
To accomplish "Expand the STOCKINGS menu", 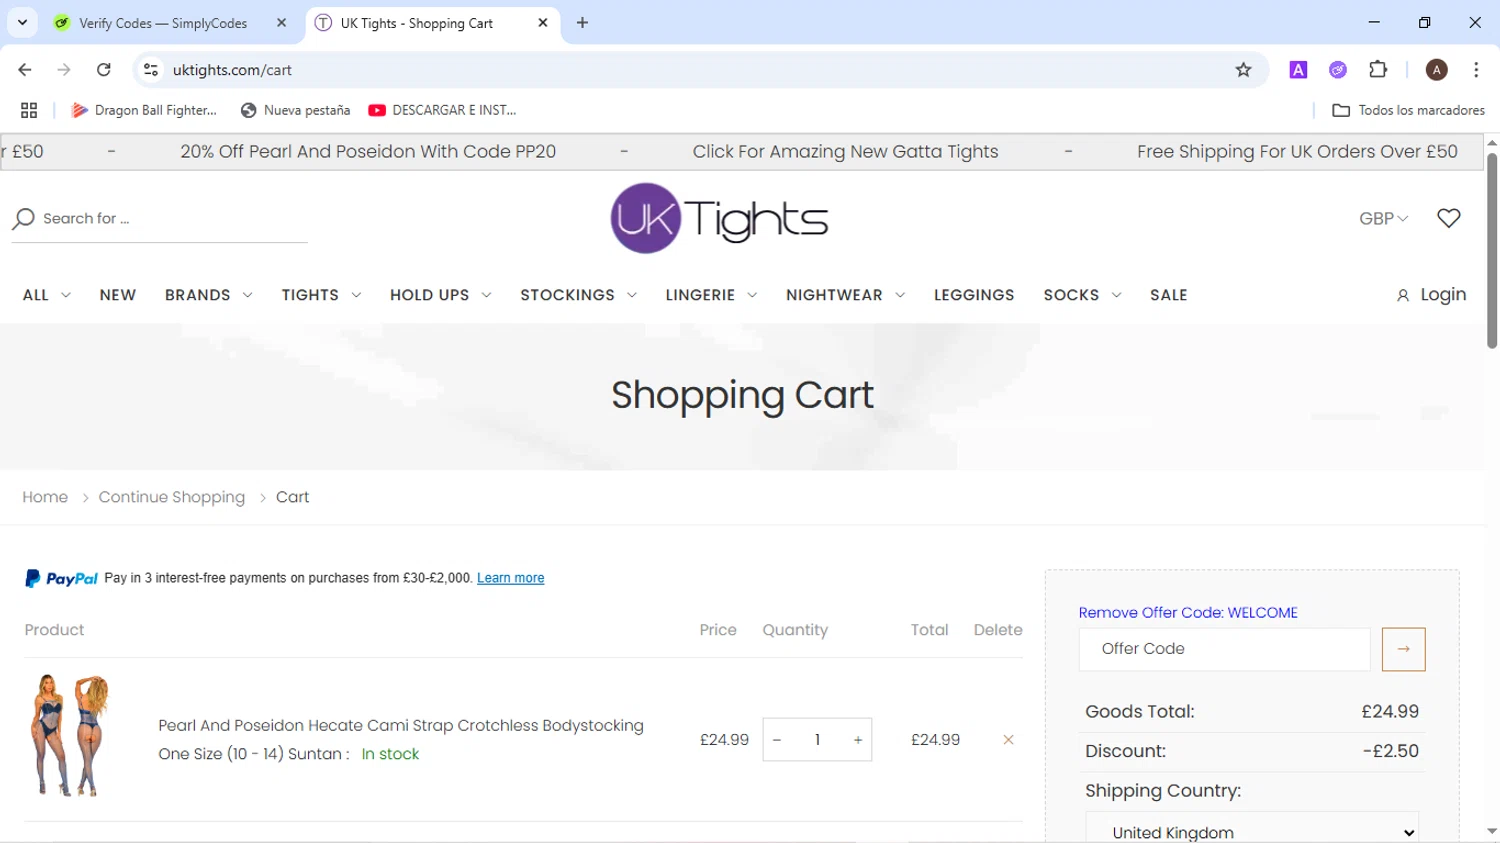I will (x=579, y=295).
